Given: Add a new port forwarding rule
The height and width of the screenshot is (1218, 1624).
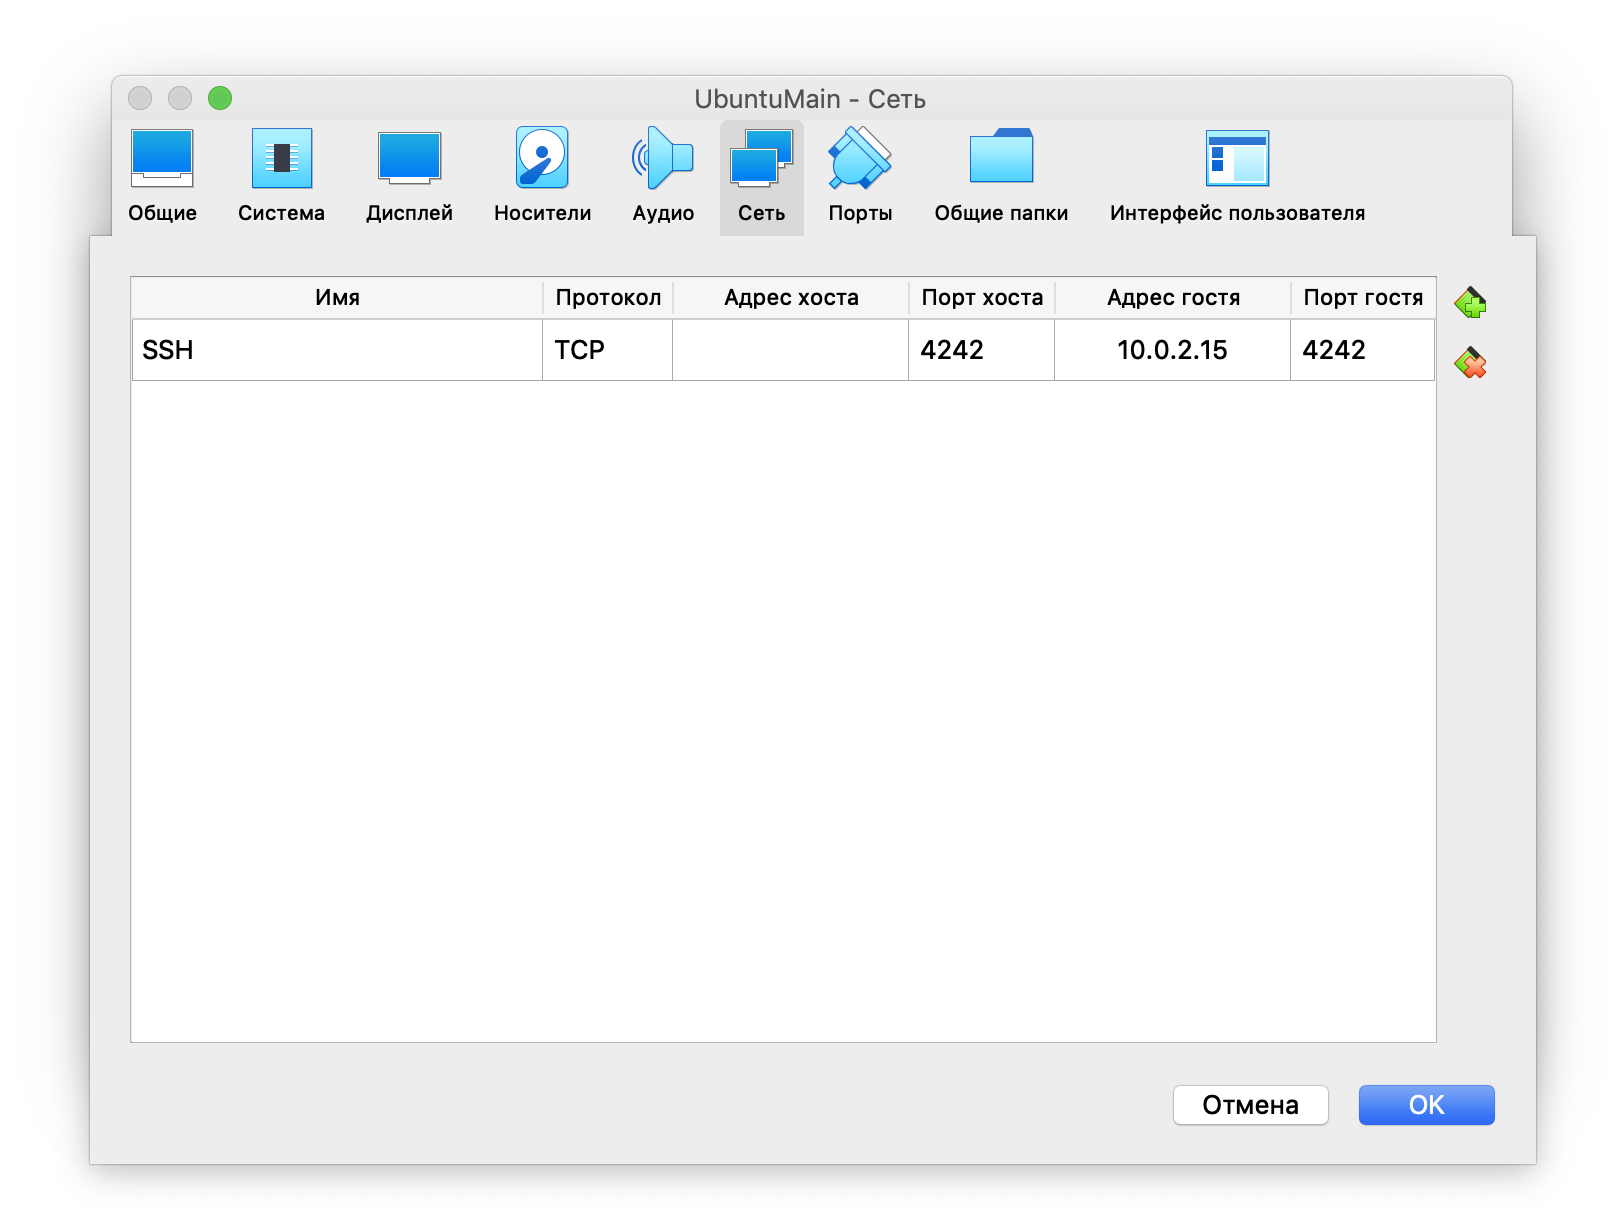Looking at the screenshot, I should click(x=1470, y=302).
